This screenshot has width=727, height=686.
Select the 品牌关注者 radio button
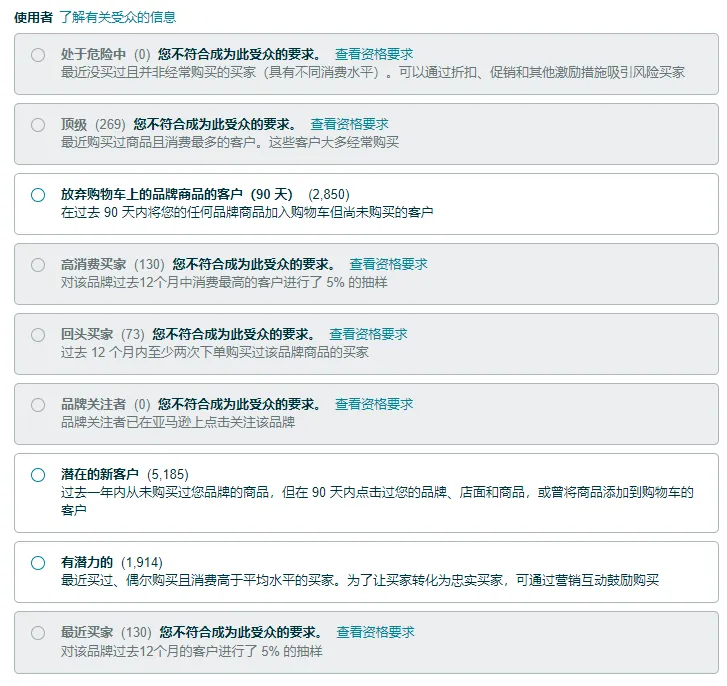(38, 405)
